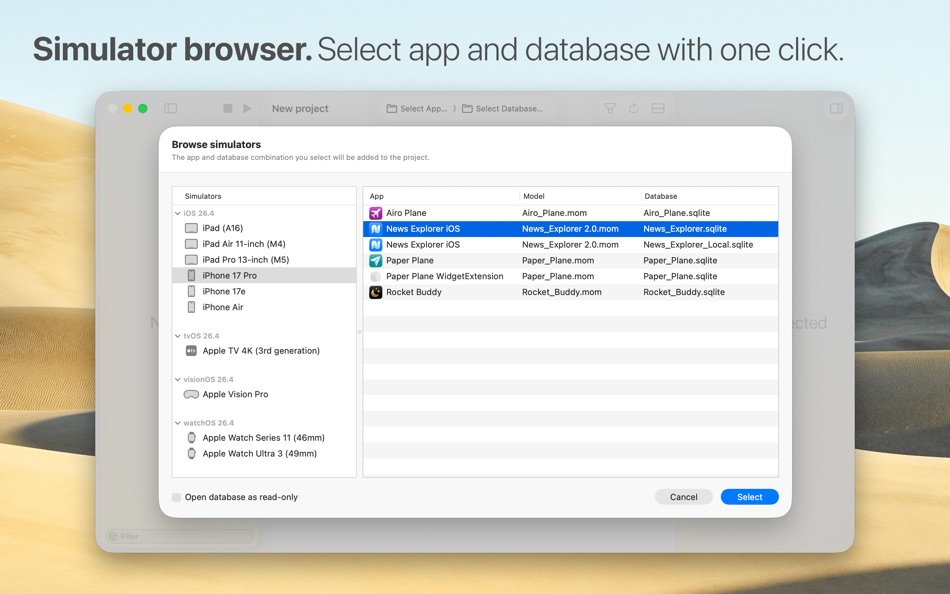
Task: Sort by the Database column header
Action: click(709, 196)
